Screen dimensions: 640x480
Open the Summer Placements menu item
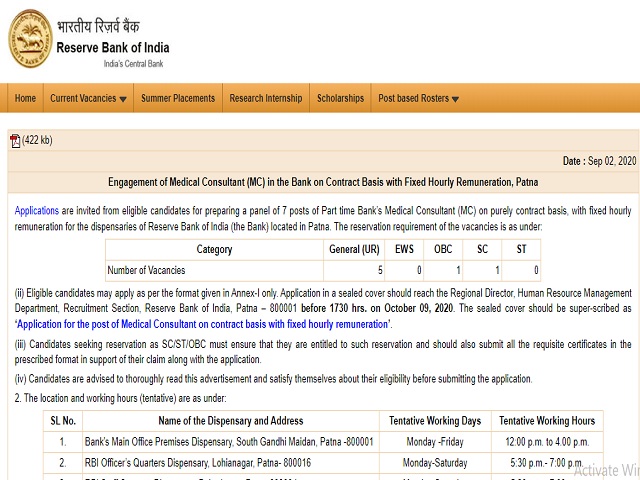pyautogui.click(x=178, y=98)
